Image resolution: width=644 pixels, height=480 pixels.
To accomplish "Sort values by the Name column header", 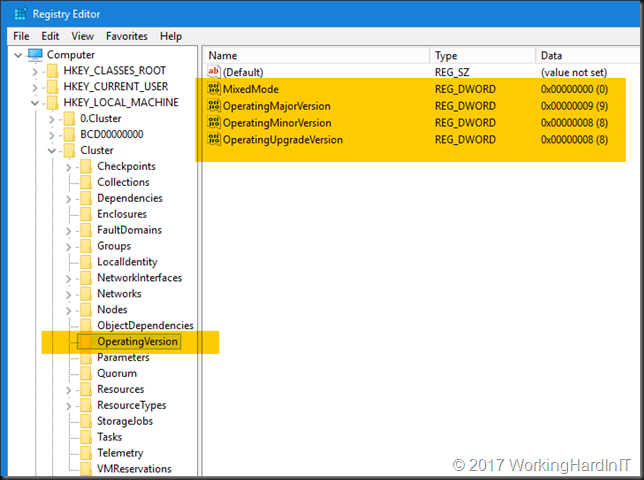I will click(x=316, y=55).
